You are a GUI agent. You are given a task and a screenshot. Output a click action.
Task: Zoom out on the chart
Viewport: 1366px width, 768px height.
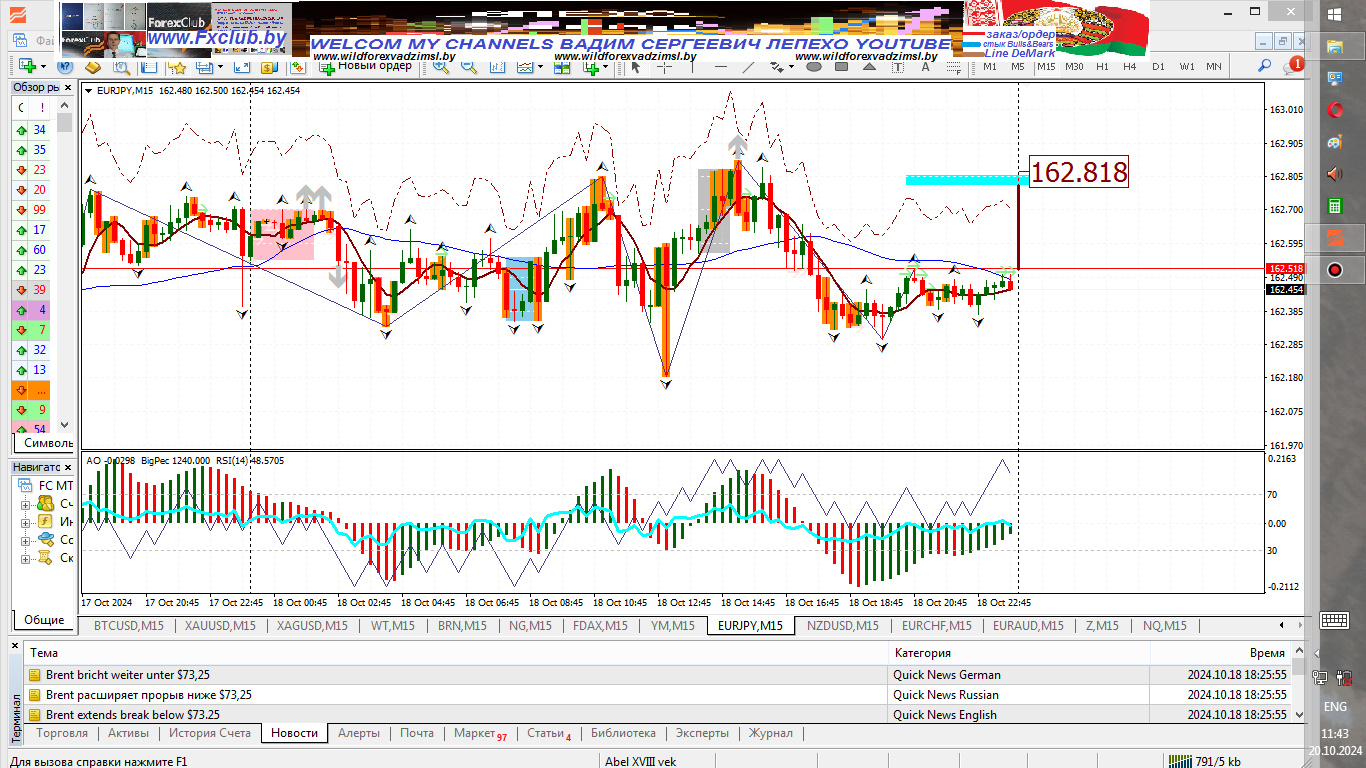468,67
